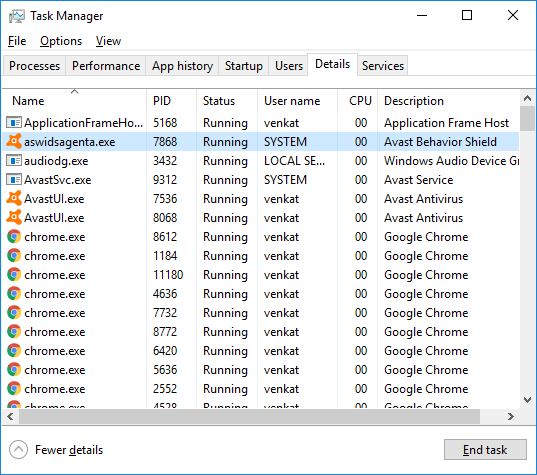
Task: Click the audiodg.exe process icon
Action: point(14,160)
